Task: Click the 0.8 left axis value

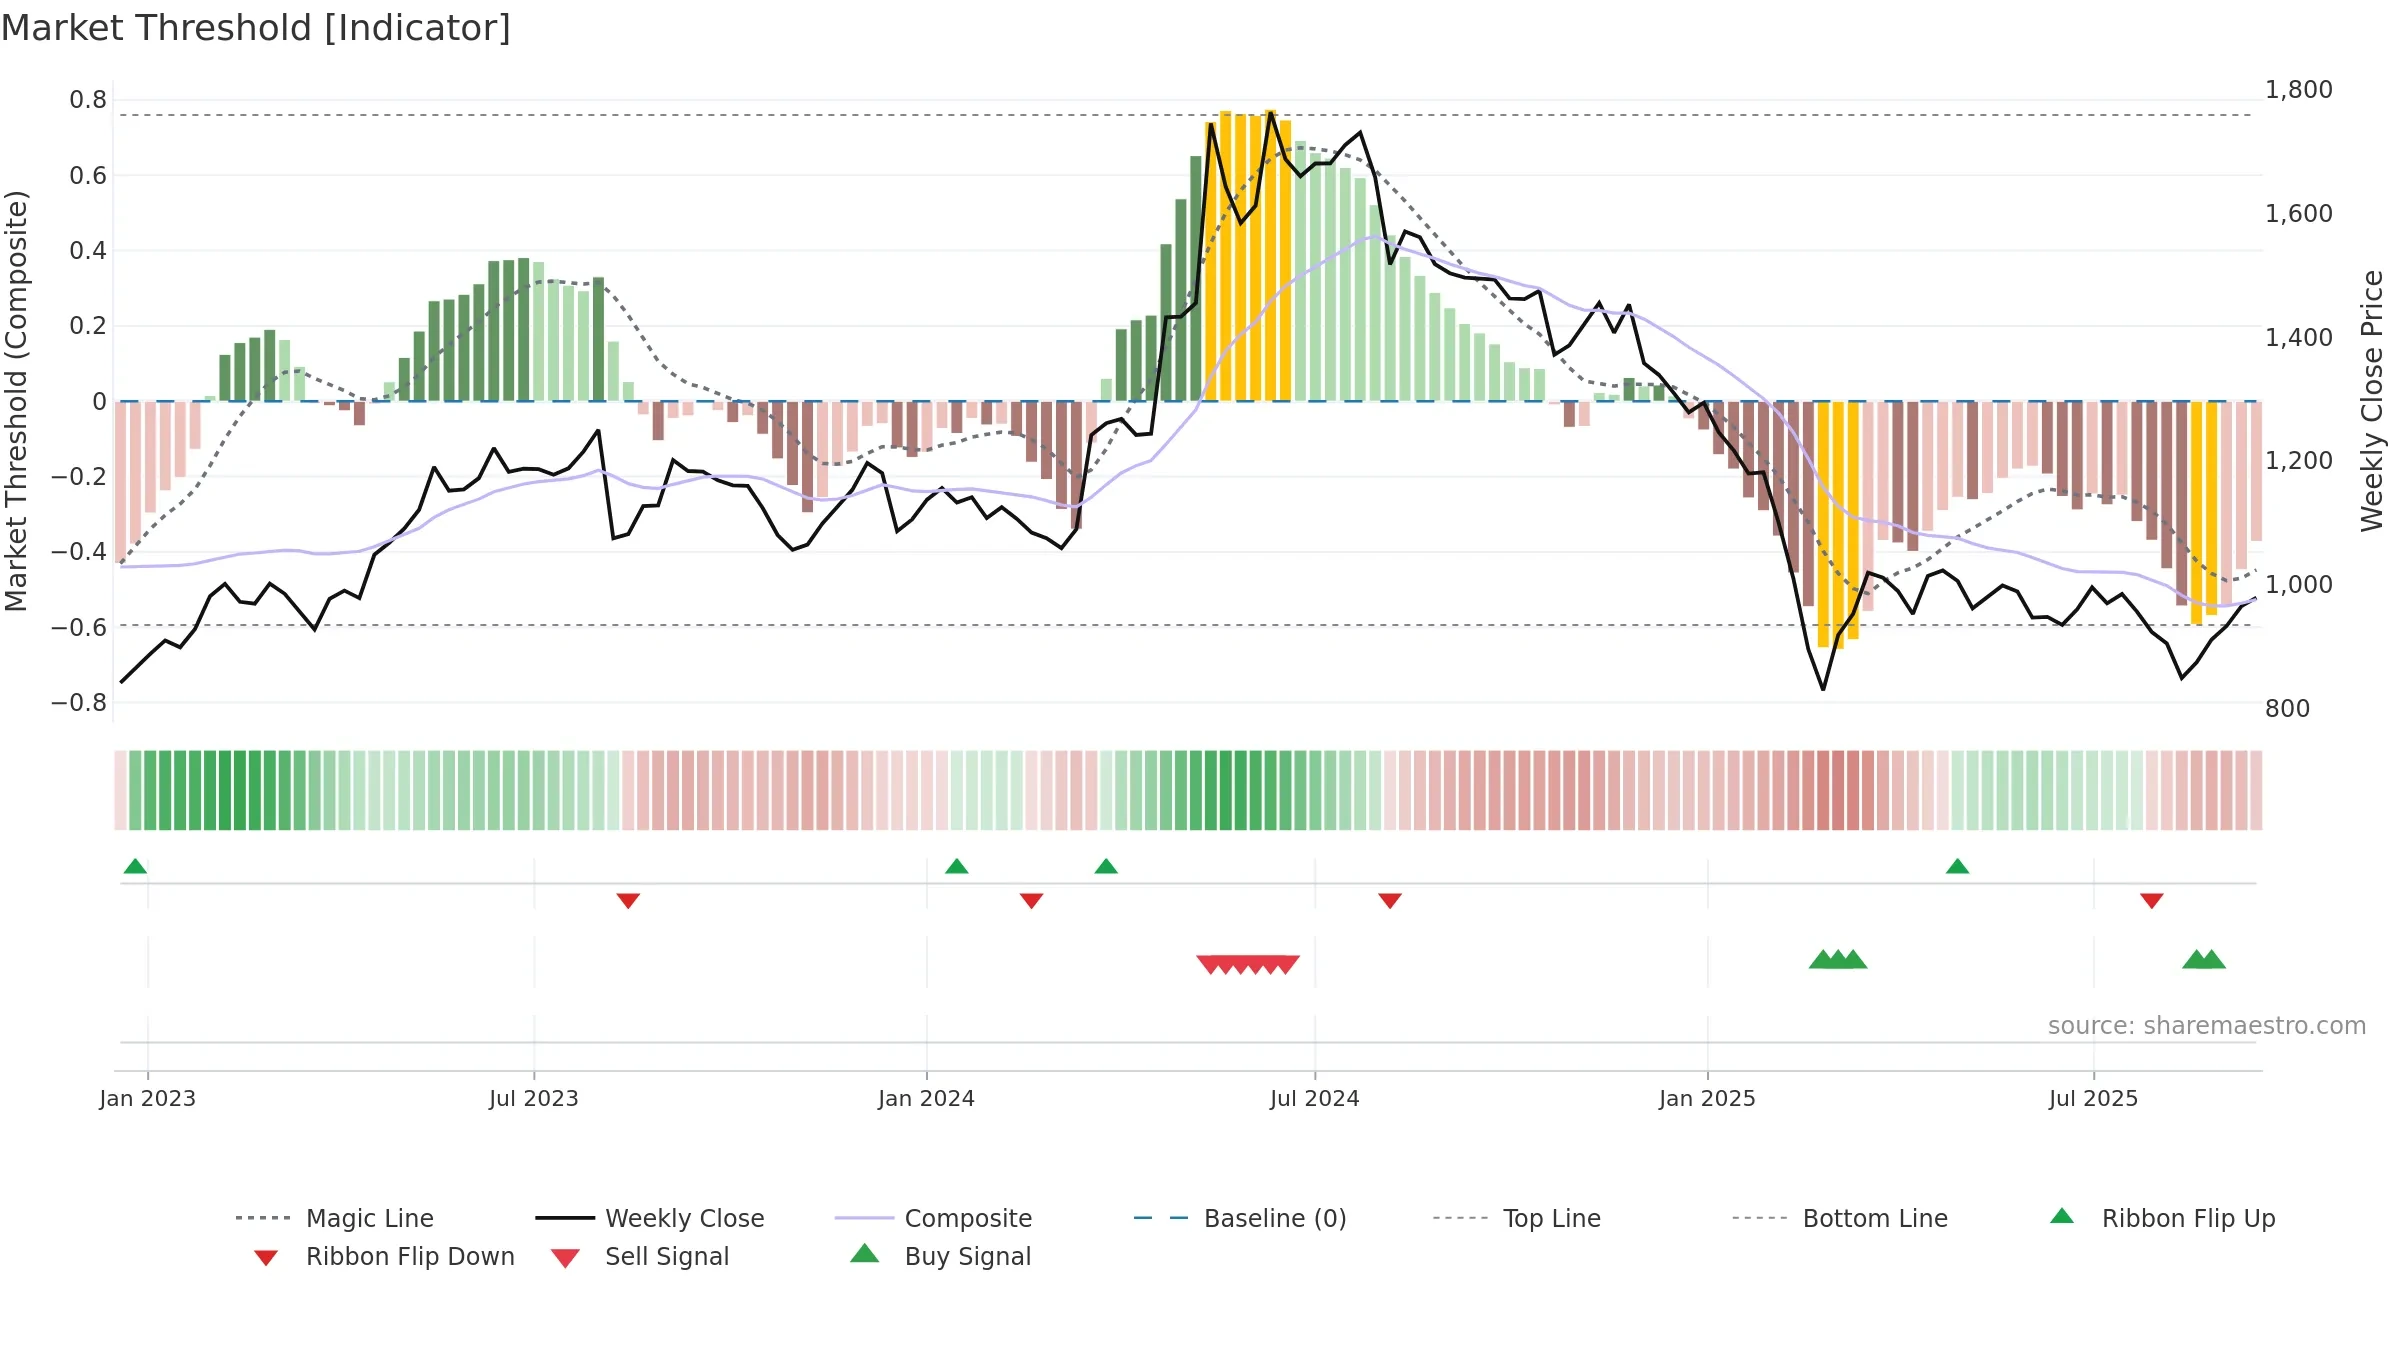Action: (x=88, y=99)
